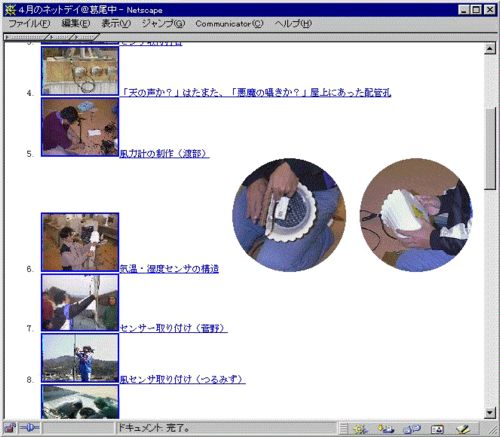The height and width of the screenshot is (437, 500).
Task: Open Navigator from the component bar
Action: point(360,429)
